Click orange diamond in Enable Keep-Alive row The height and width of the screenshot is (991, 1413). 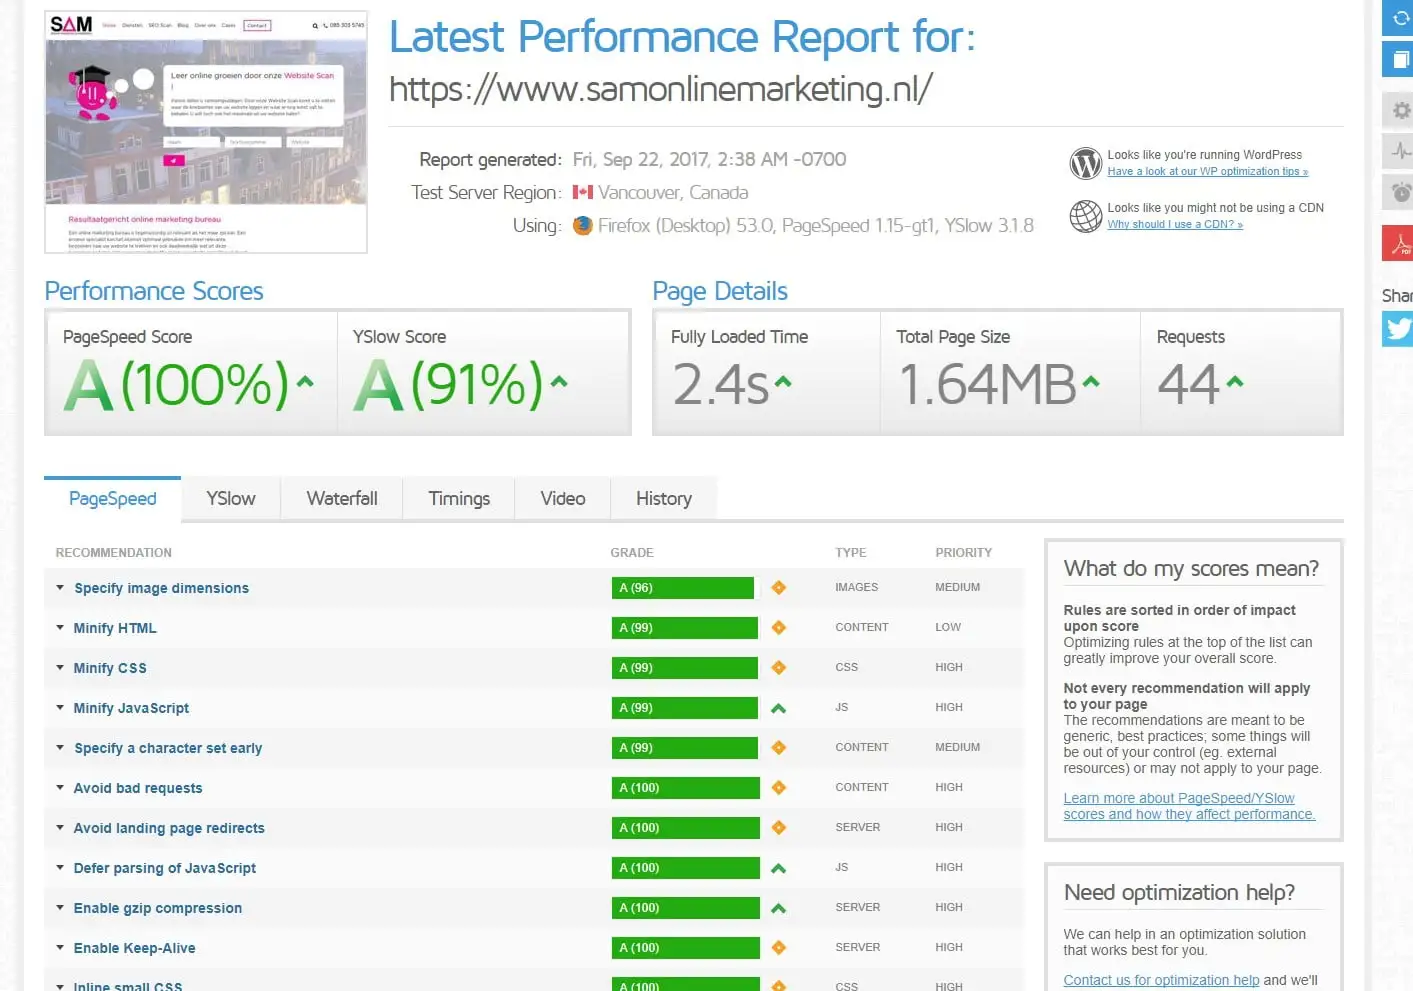point(779,948)
